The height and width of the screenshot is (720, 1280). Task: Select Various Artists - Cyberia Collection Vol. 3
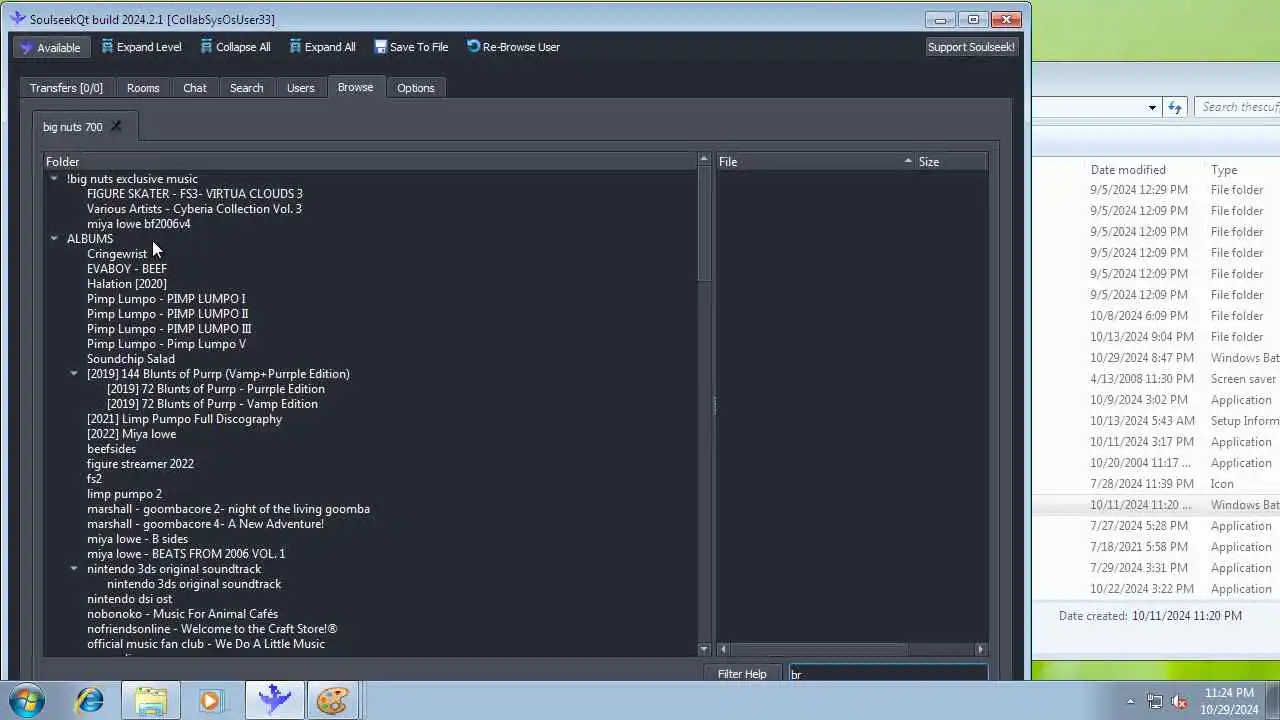pos(194,209)
